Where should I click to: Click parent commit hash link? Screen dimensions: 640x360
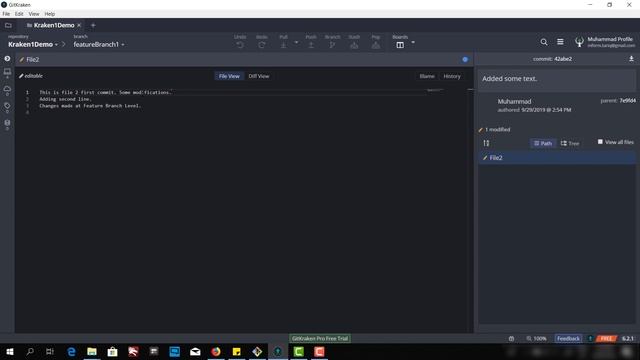click(627, 100)
